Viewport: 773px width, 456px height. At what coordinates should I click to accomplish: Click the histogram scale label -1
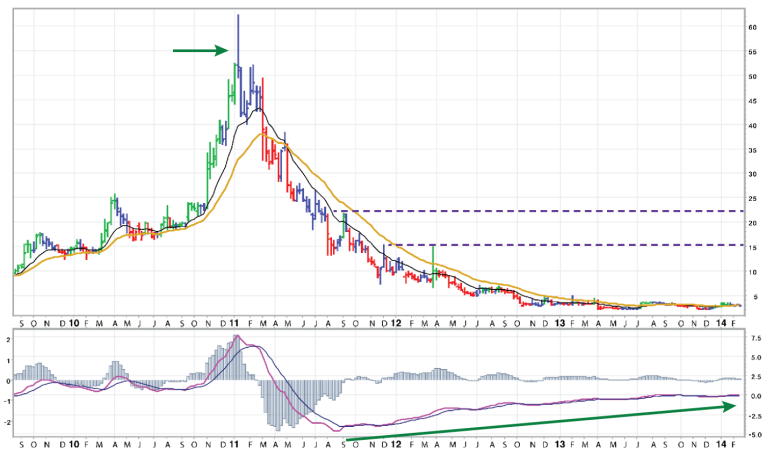[x=7, y=401]
